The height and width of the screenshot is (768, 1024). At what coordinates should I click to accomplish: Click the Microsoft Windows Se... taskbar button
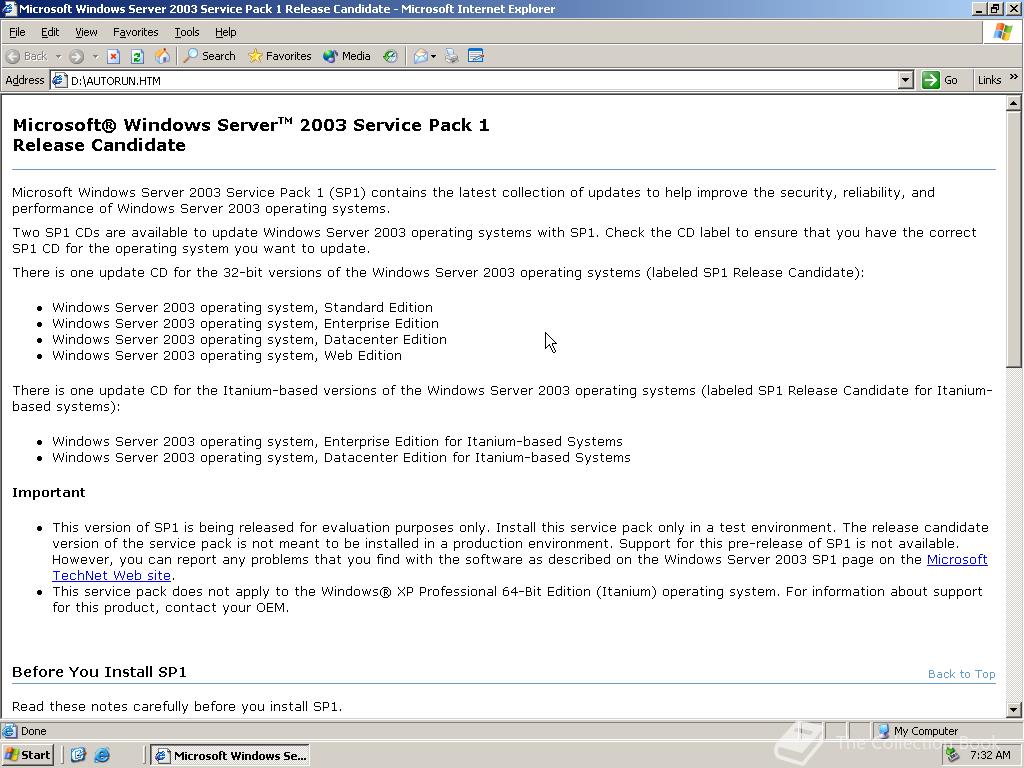click(x=231, y=756)
